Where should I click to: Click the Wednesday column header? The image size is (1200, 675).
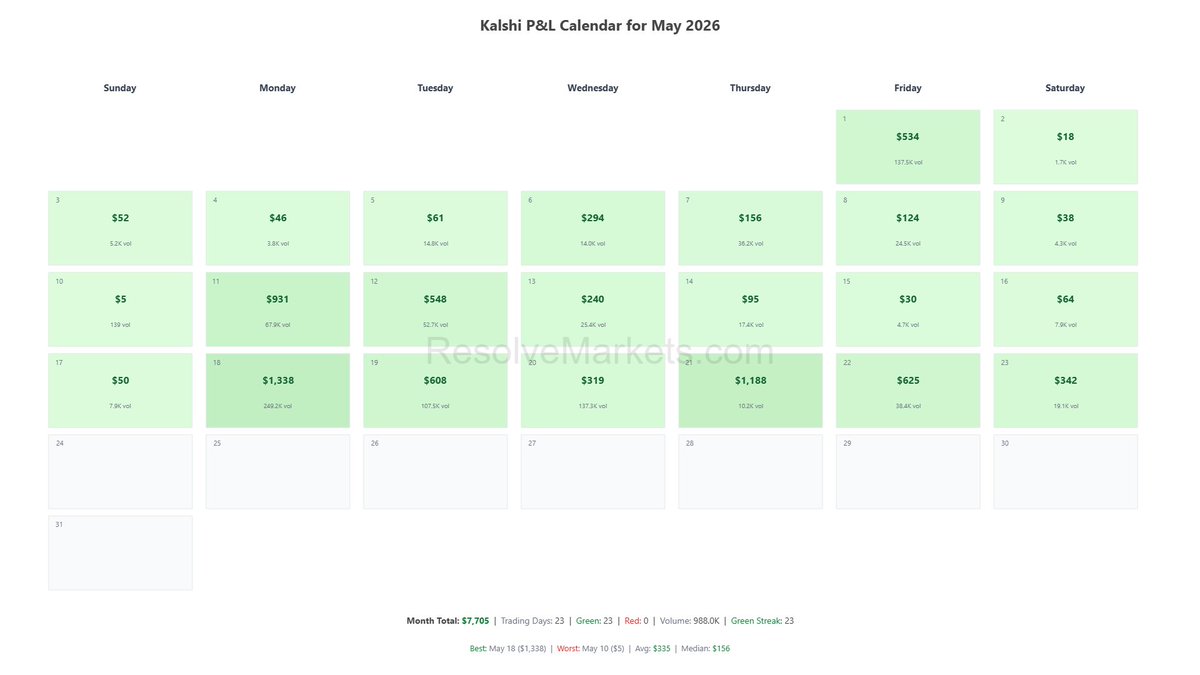coord(593,88)
